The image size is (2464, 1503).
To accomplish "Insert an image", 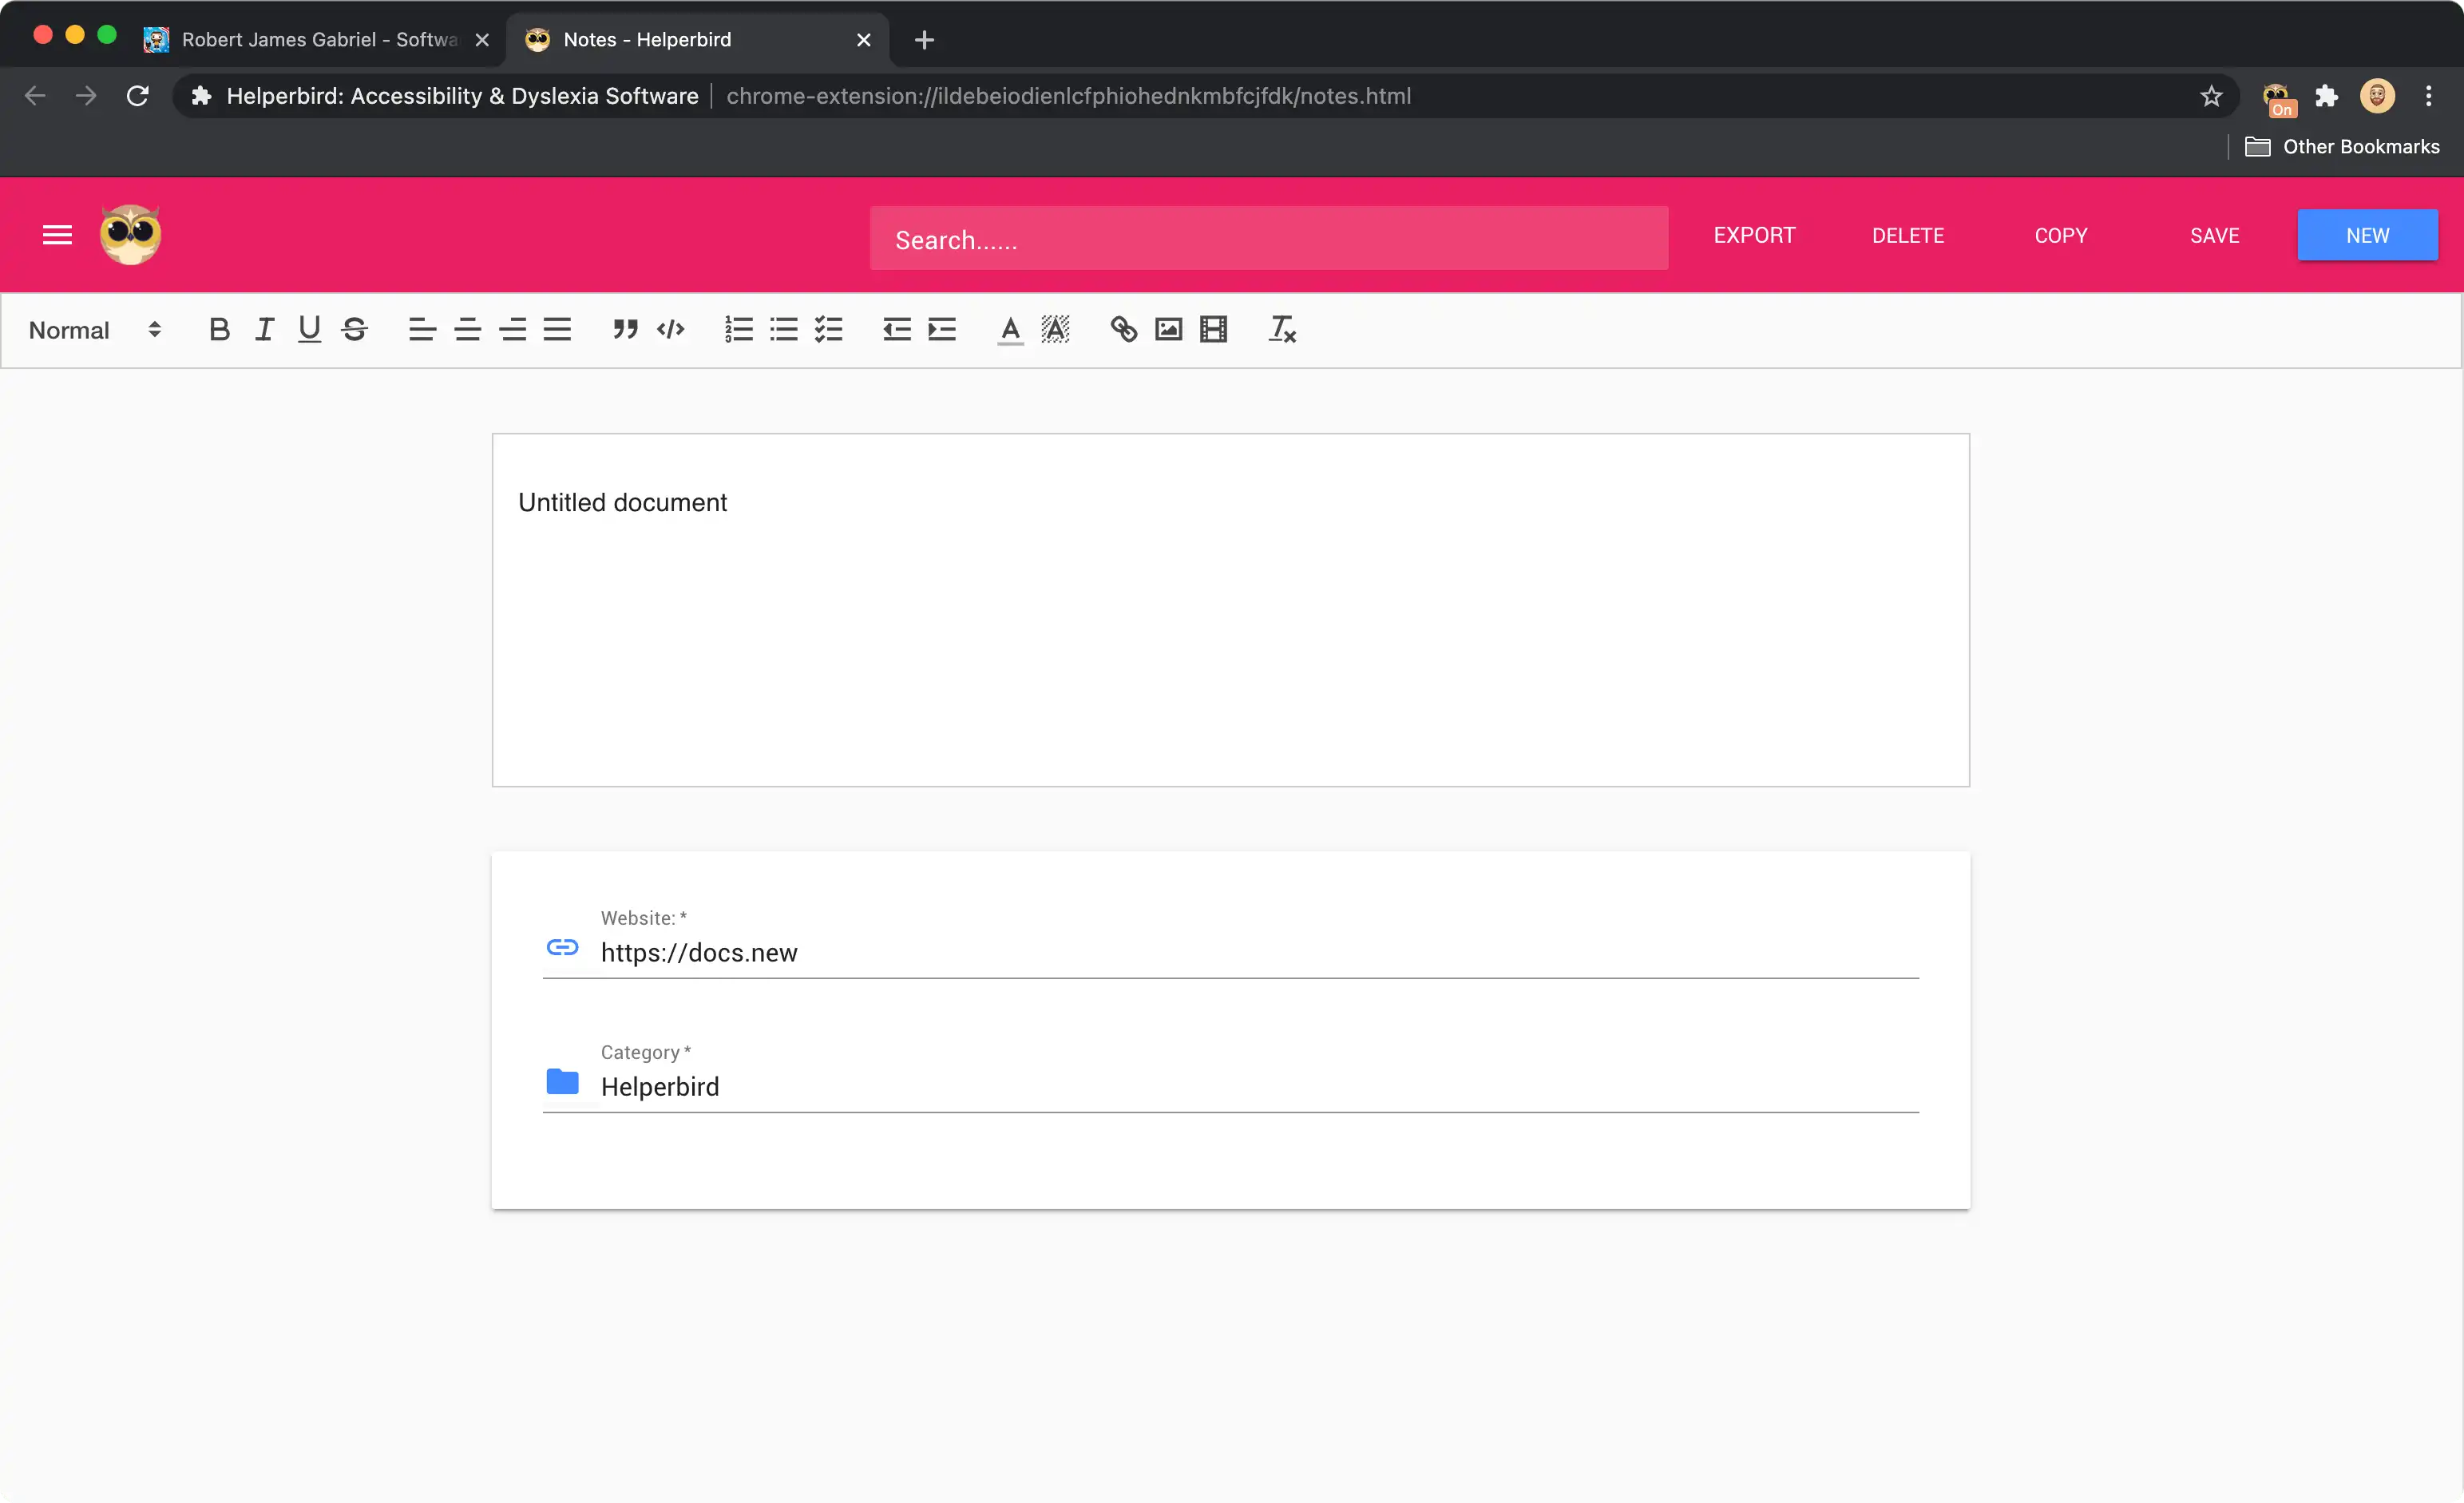I will (1168, 329).
